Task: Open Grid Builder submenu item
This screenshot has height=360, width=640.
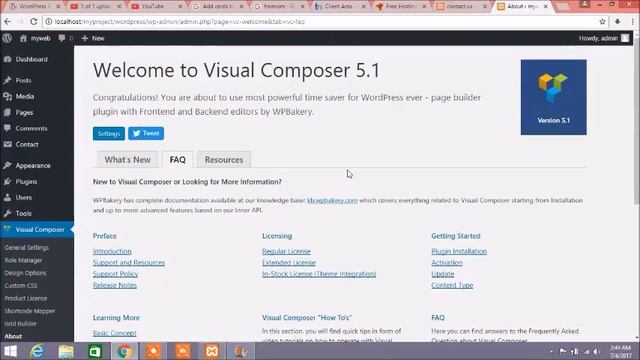Action: (x=20, y=323)
